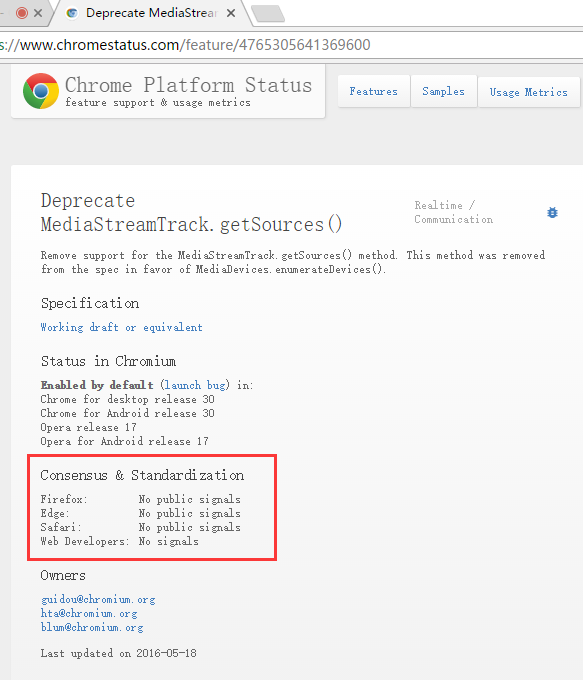Viewport: 583px width, 680px height.
Task: Click the Owners section heading
Action: [63, 575]
